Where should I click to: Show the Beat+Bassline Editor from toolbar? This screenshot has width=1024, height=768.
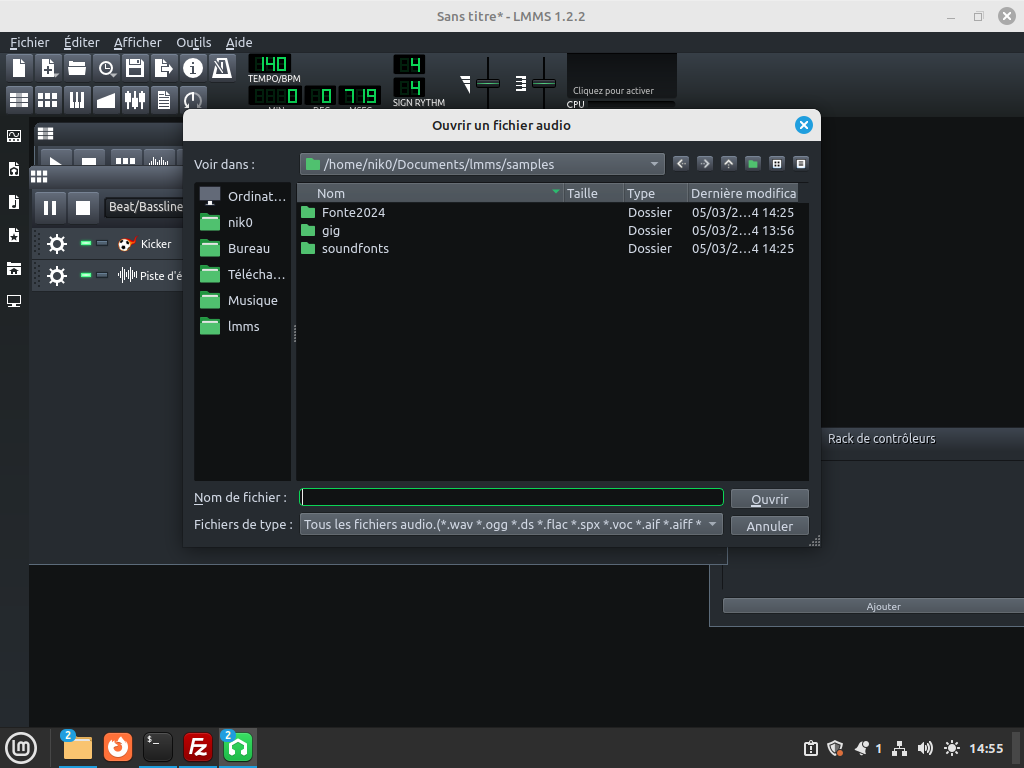coord(48,99)
